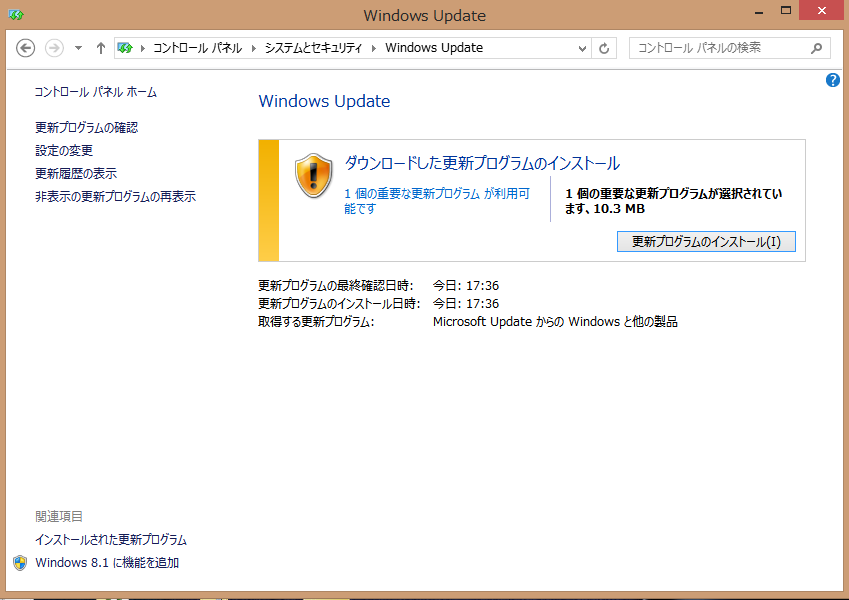Screen dimensions: 849x600
Task: Click the Windows Update icon in the address bar
Action: pyautogui.click(x=125, y=48)
